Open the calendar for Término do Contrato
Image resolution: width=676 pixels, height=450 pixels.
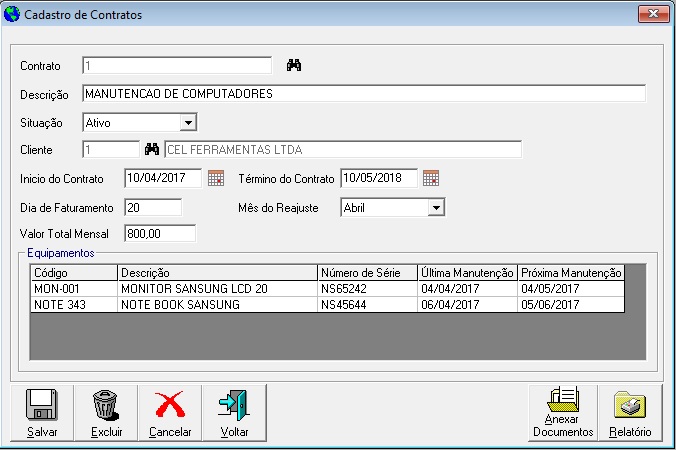pyautogui.click(x=431, y=178)
